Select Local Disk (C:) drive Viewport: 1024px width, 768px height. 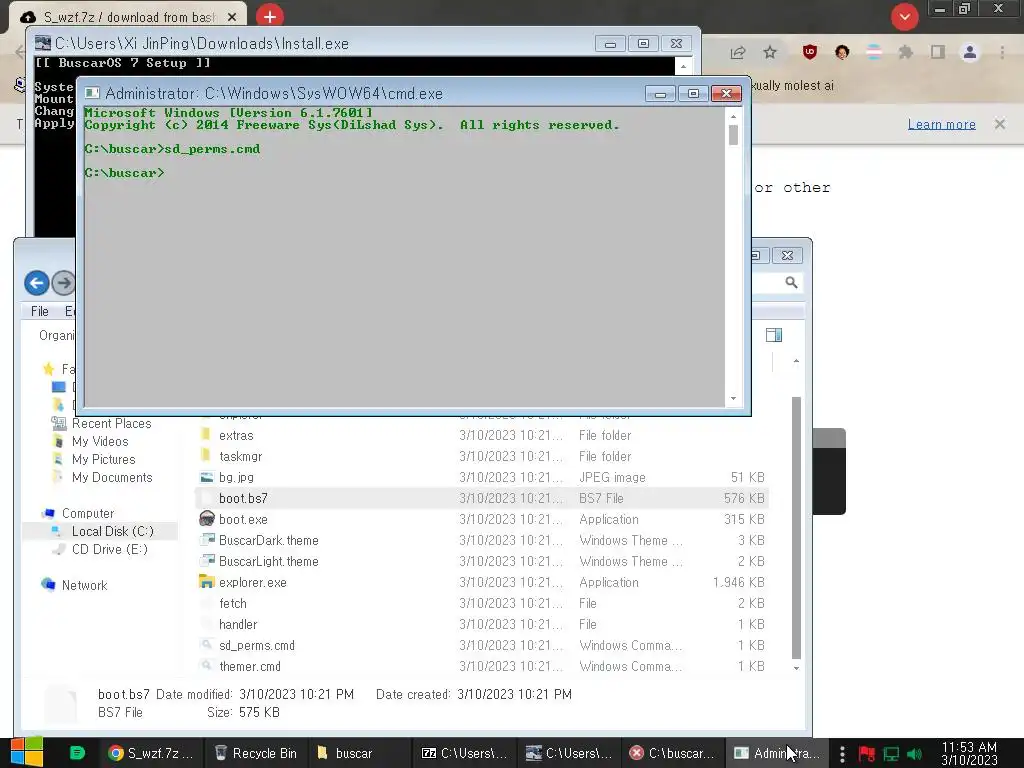(x=112, y=531)
